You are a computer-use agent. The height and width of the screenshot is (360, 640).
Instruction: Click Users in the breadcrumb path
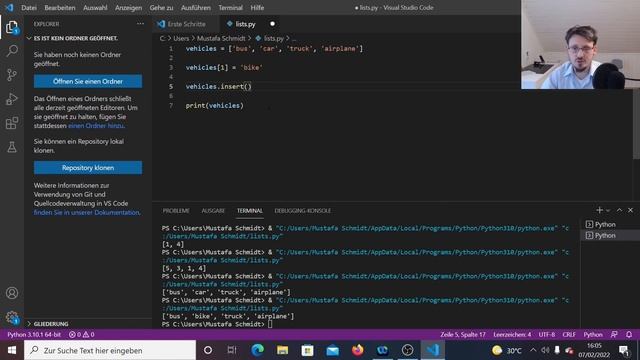pyautogui.click(x=181, y=38)
